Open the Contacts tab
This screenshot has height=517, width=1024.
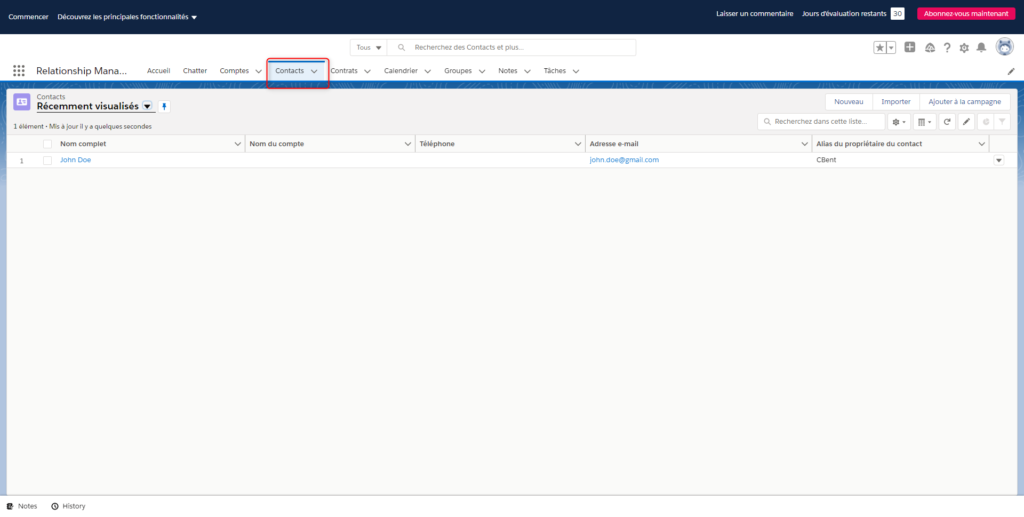tap(289, 70)
